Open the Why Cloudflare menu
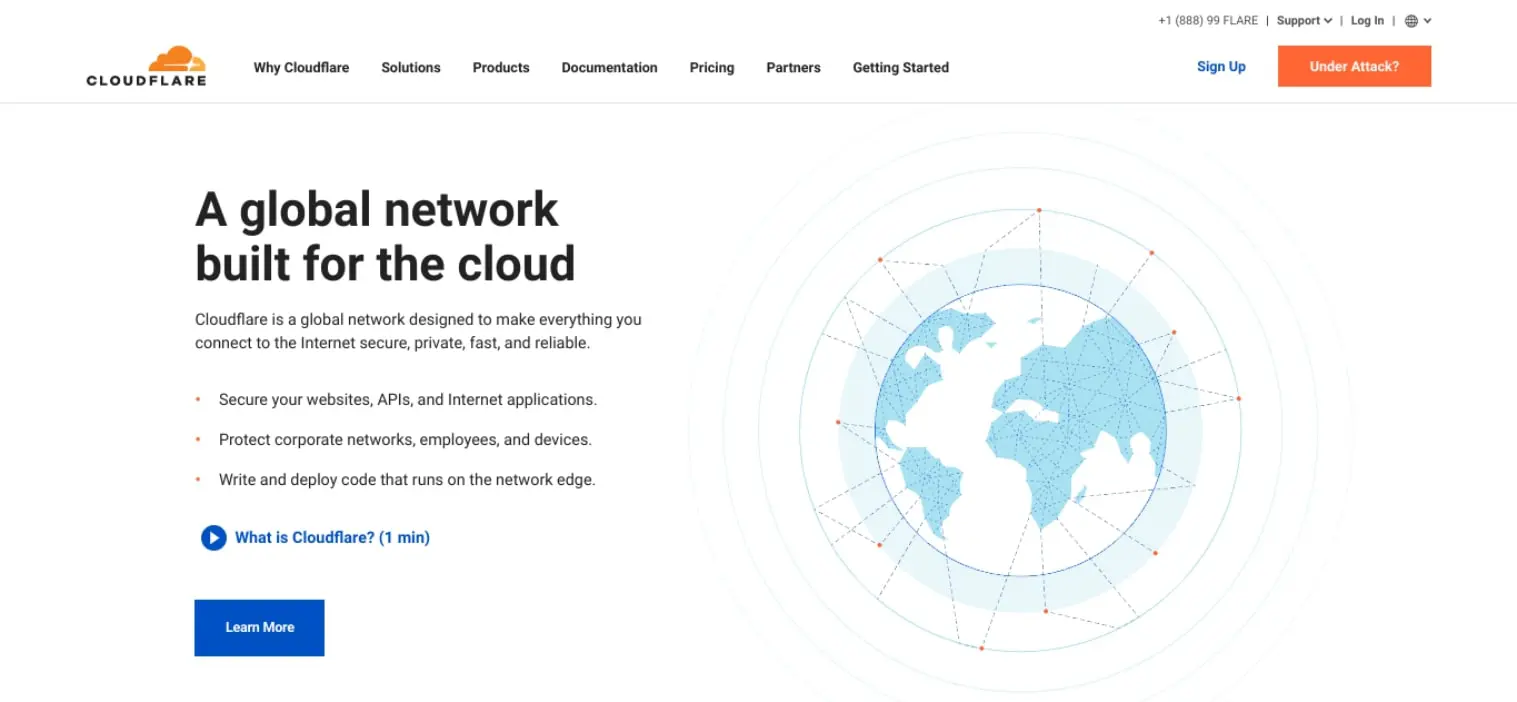1517x702 pixels. (x=301, y=68)
